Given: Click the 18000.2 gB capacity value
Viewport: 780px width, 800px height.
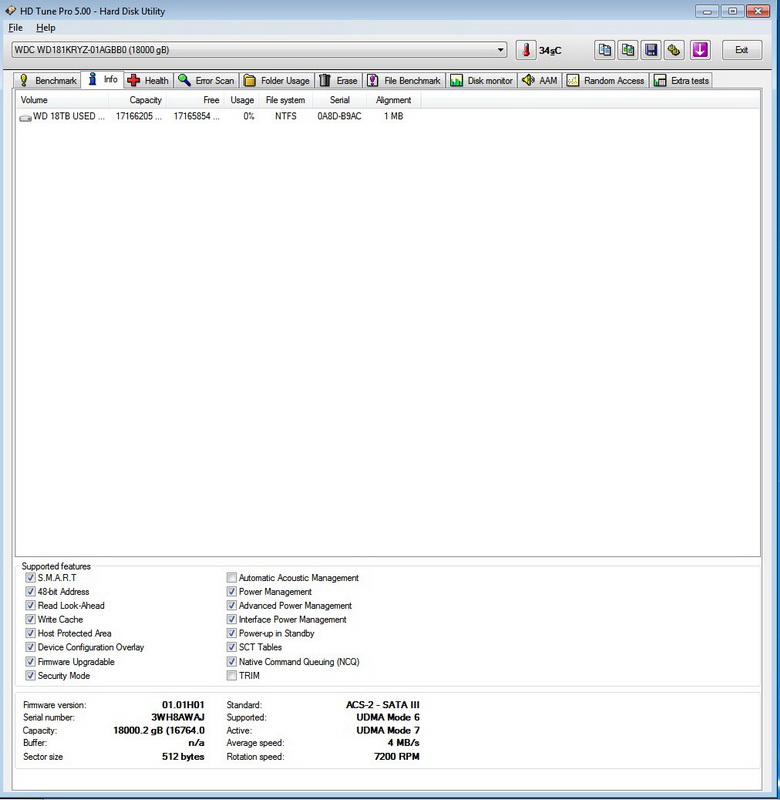Looking at the screenshot, I should click(x=159, y=730).
